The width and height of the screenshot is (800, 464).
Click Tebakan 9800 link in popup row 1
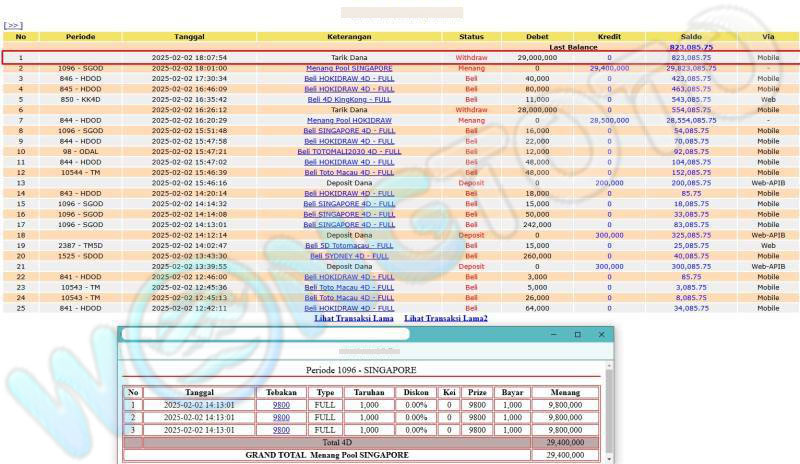281,405
